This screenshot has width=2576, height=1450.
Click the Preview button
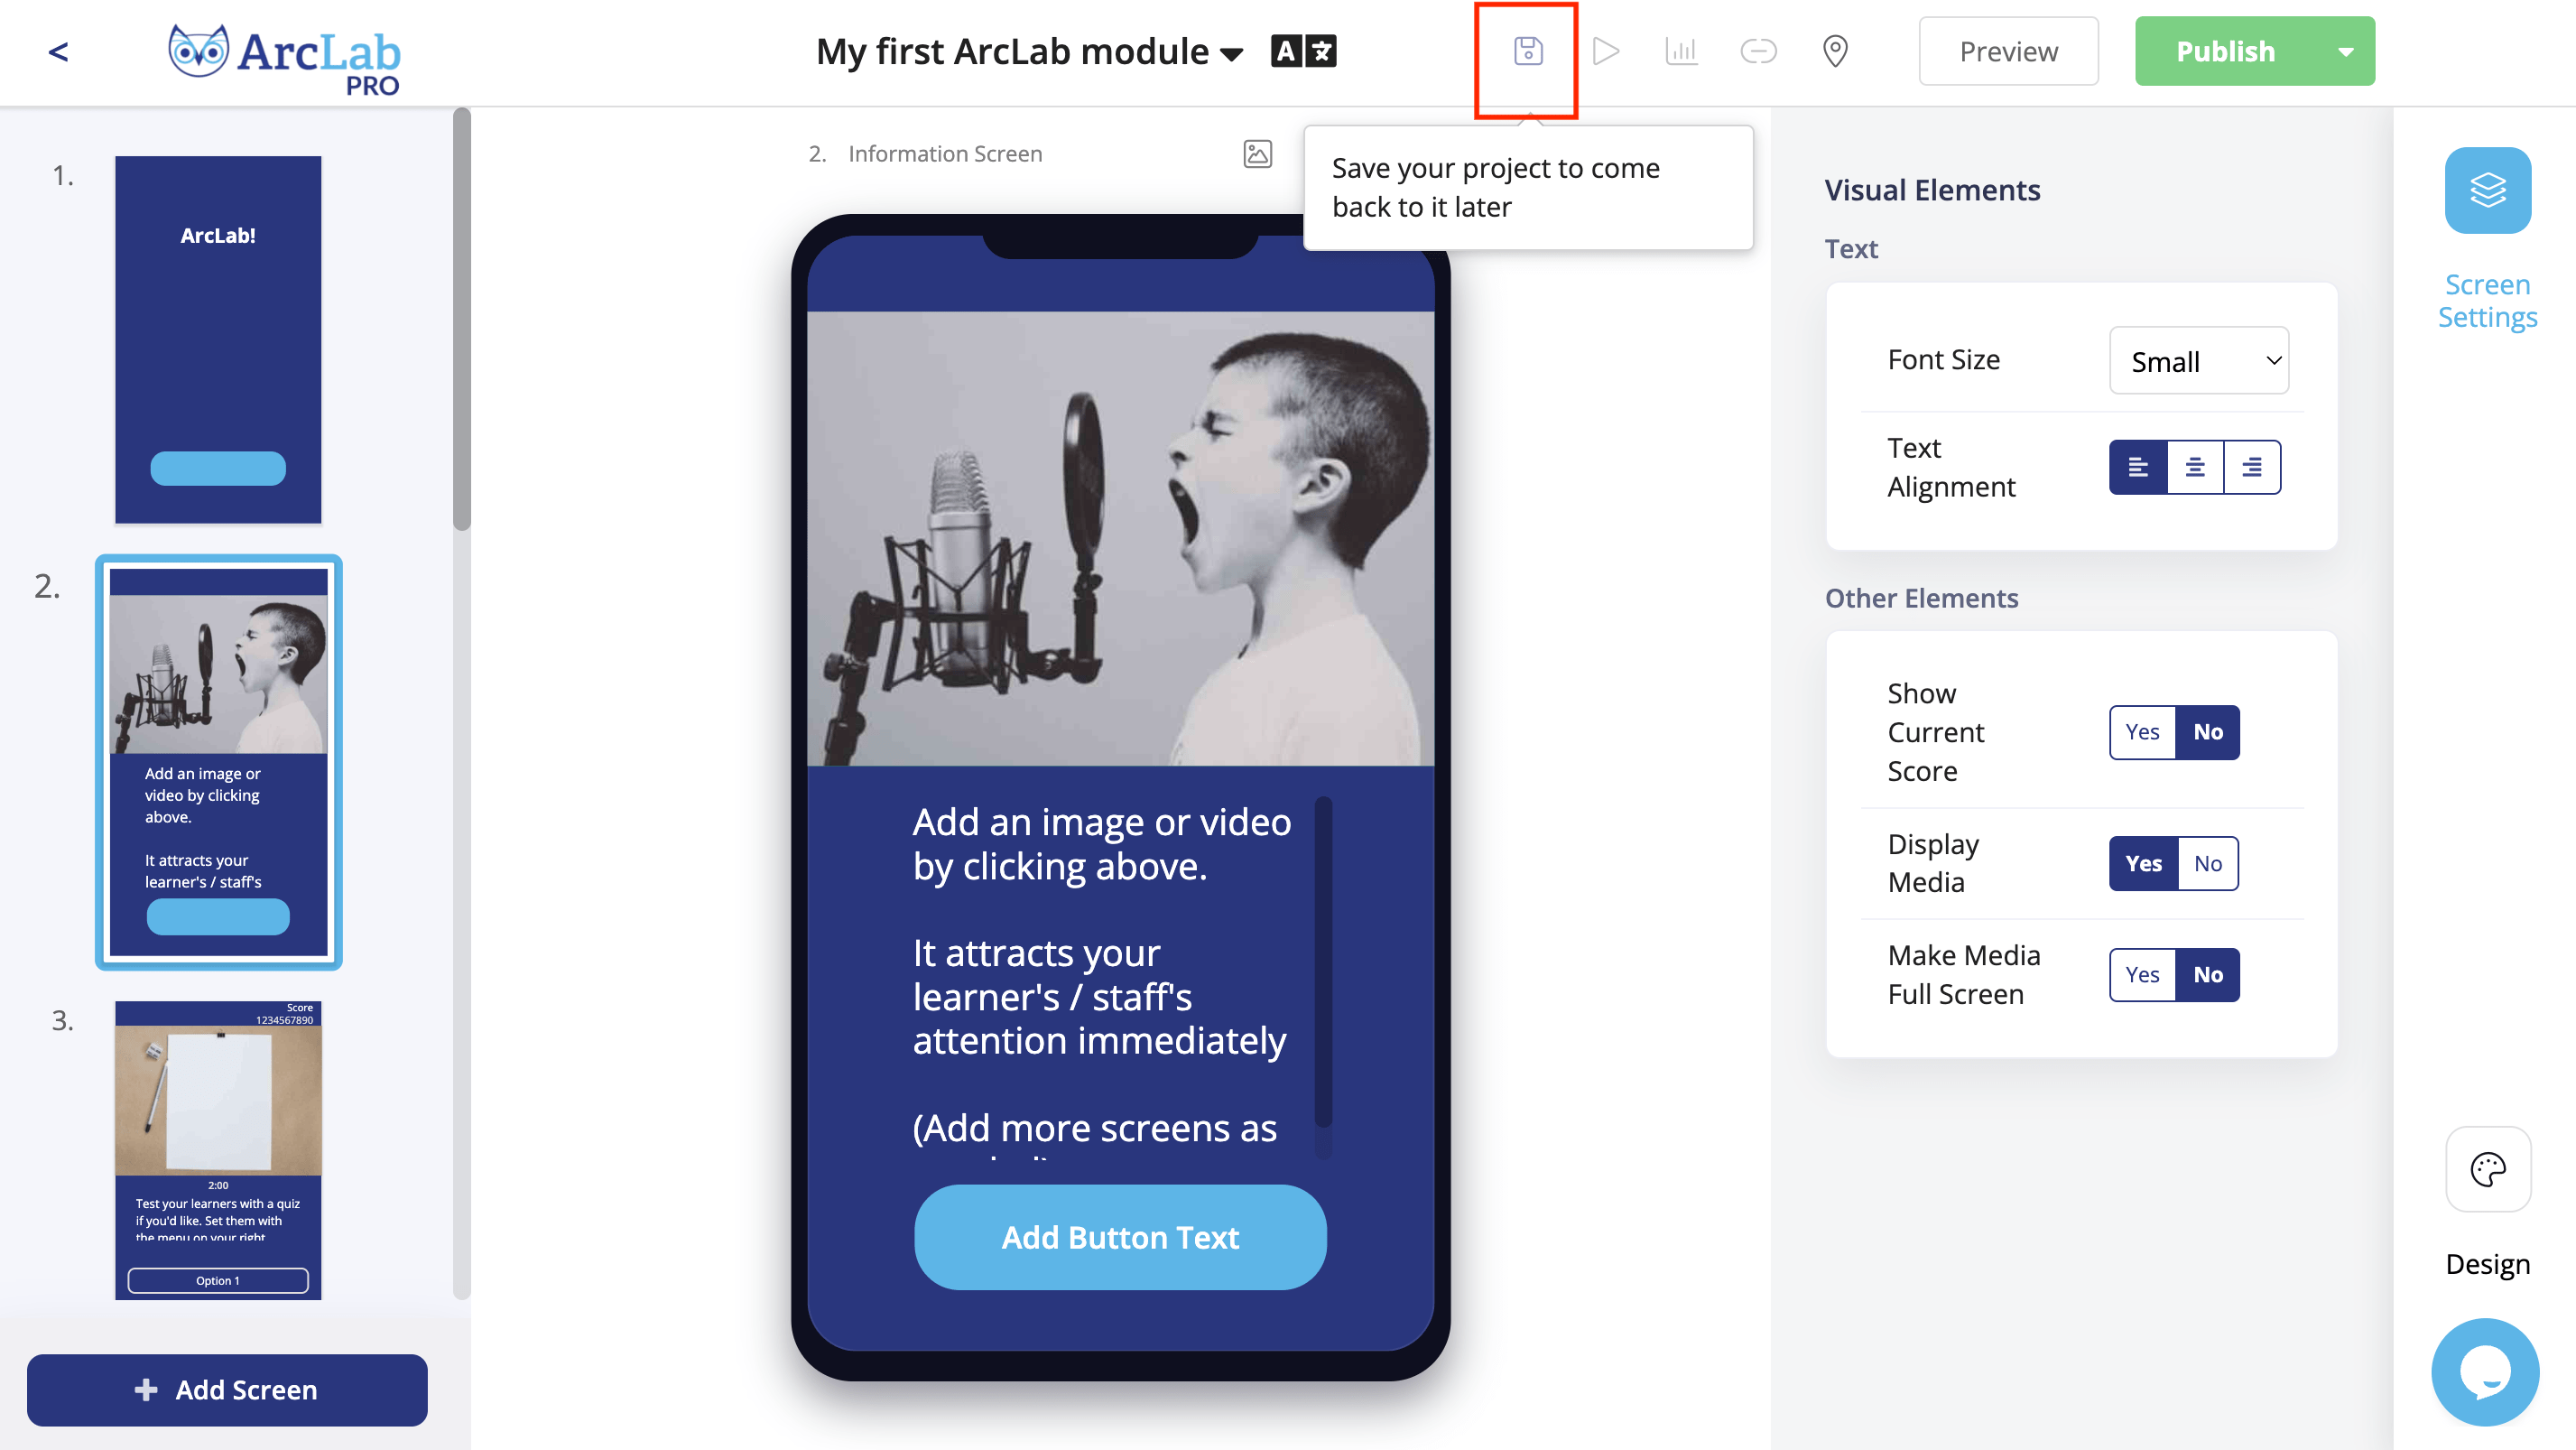pos(2007,51)
